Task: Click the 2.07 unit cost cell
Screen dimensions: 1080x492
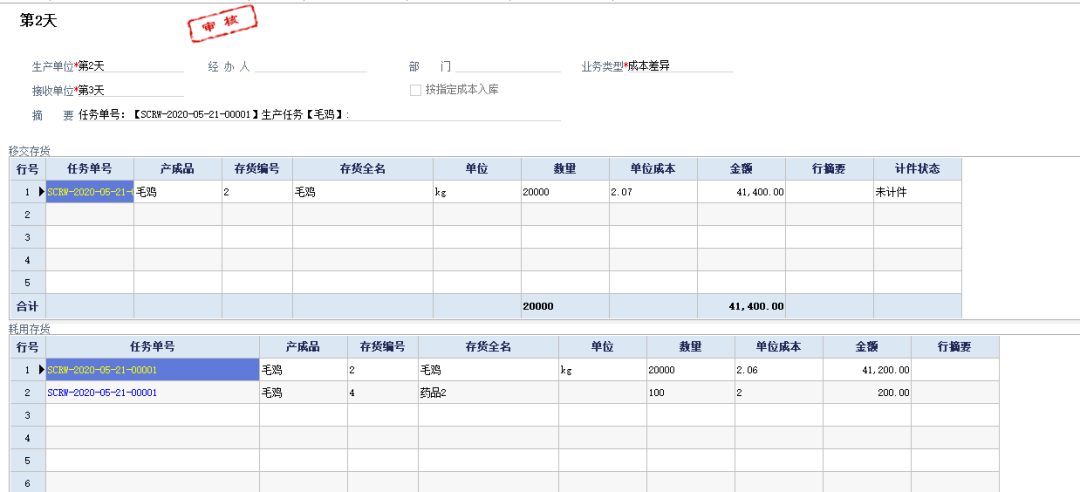Action: coord(653,192)
